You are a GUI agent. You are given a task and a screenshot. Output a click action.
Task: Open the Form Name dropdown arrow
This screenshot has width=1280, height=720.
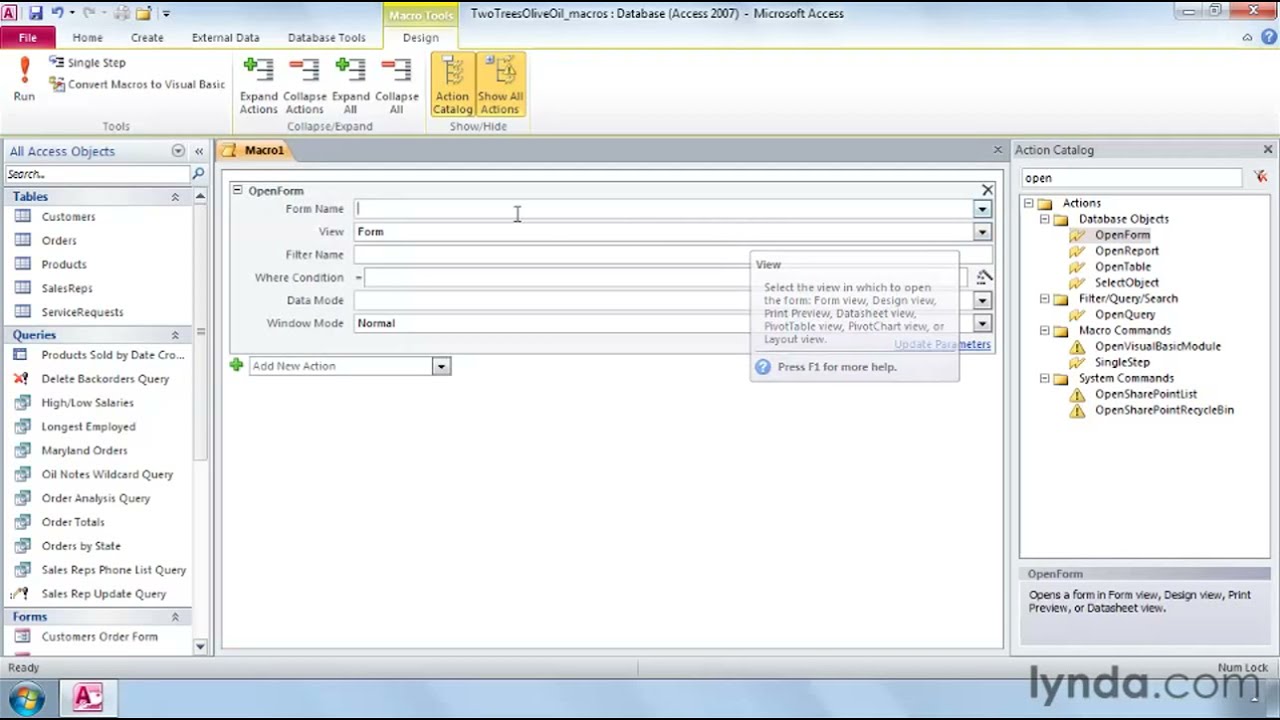click(x=982, y=209)
